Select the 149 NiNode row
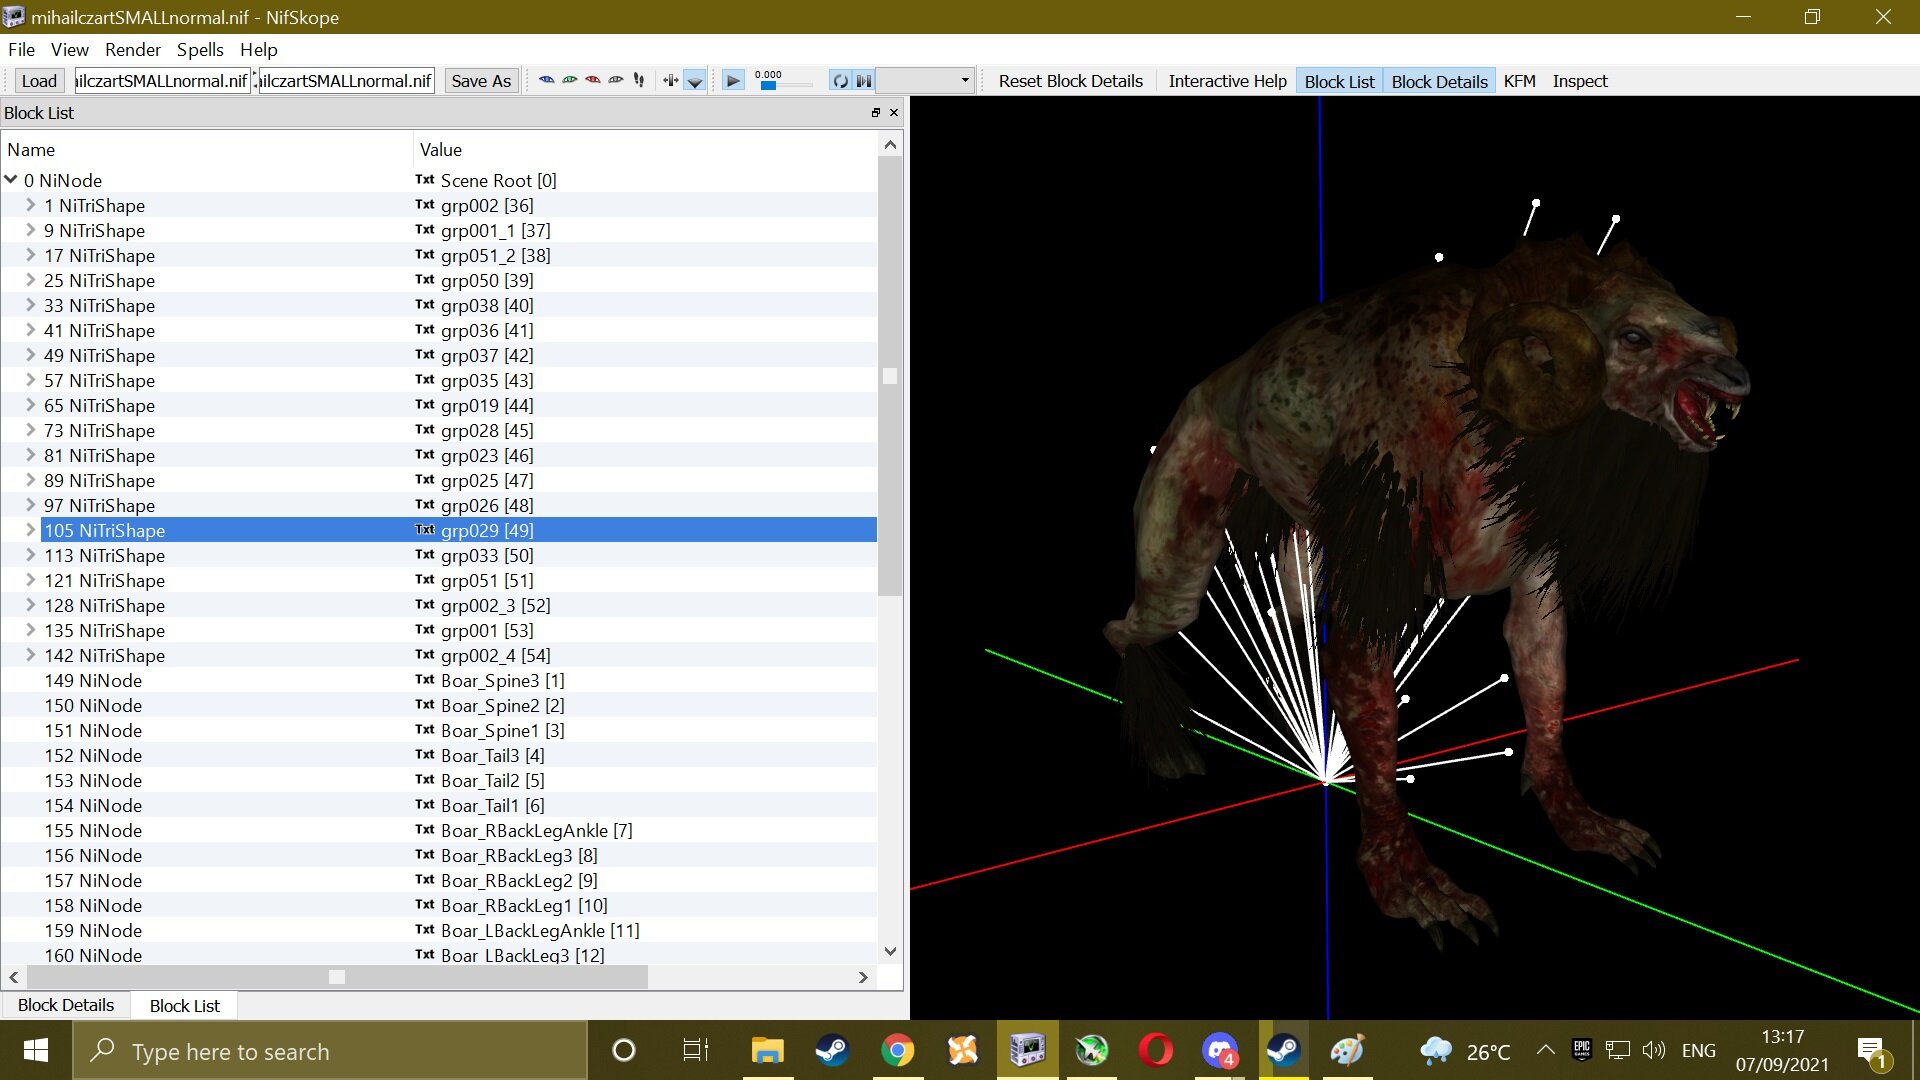1920x1080 pixels. click(439, 680)
